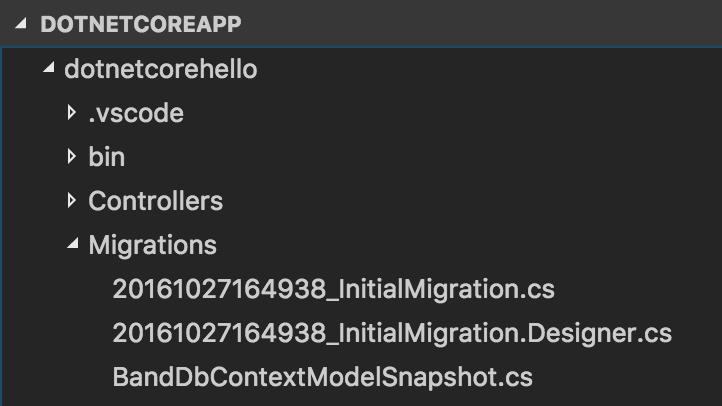This screenshot has width=722, height=406.
Task: Collapse the DOTNETCOREAPP section header arrow
Action: click(20, 24)
